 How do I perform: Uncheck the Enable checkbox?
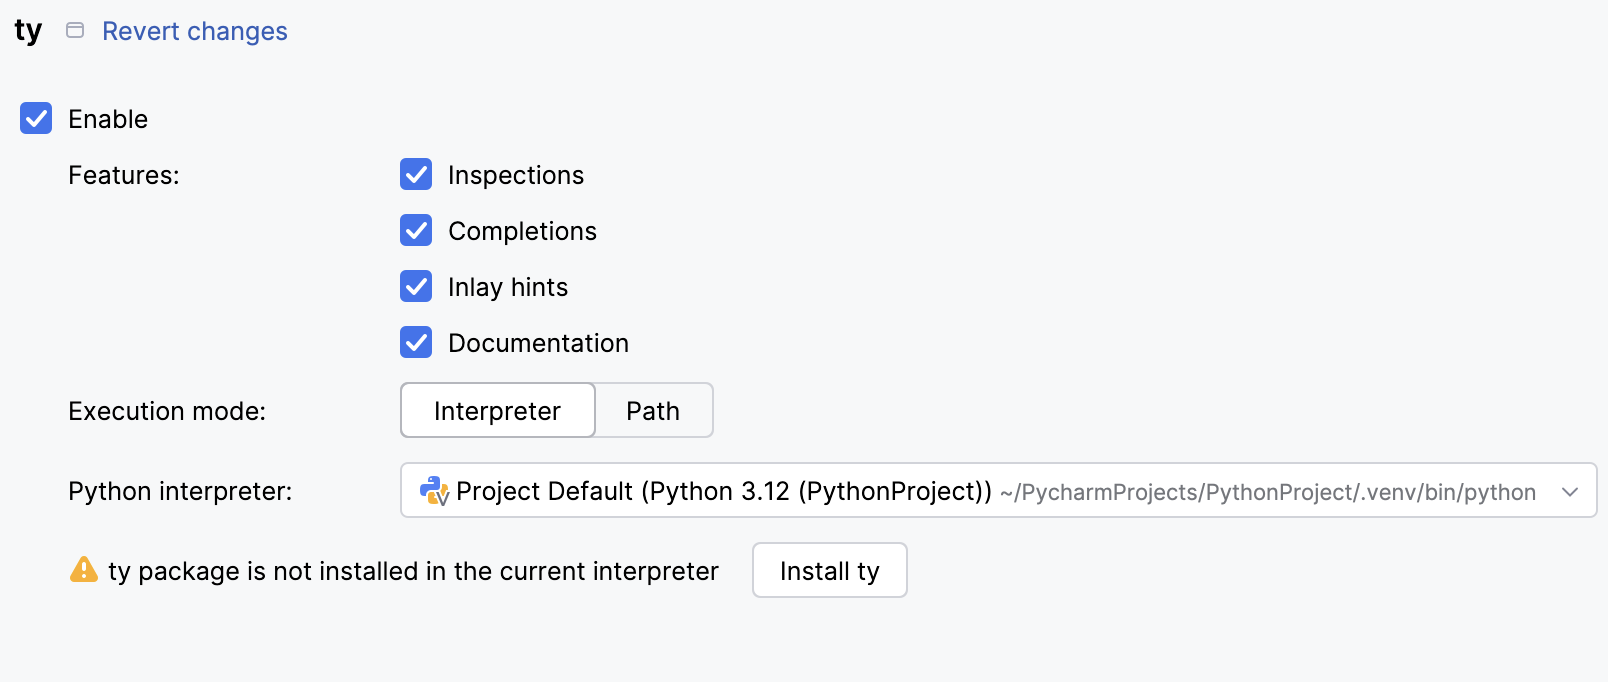pos(36,119)
